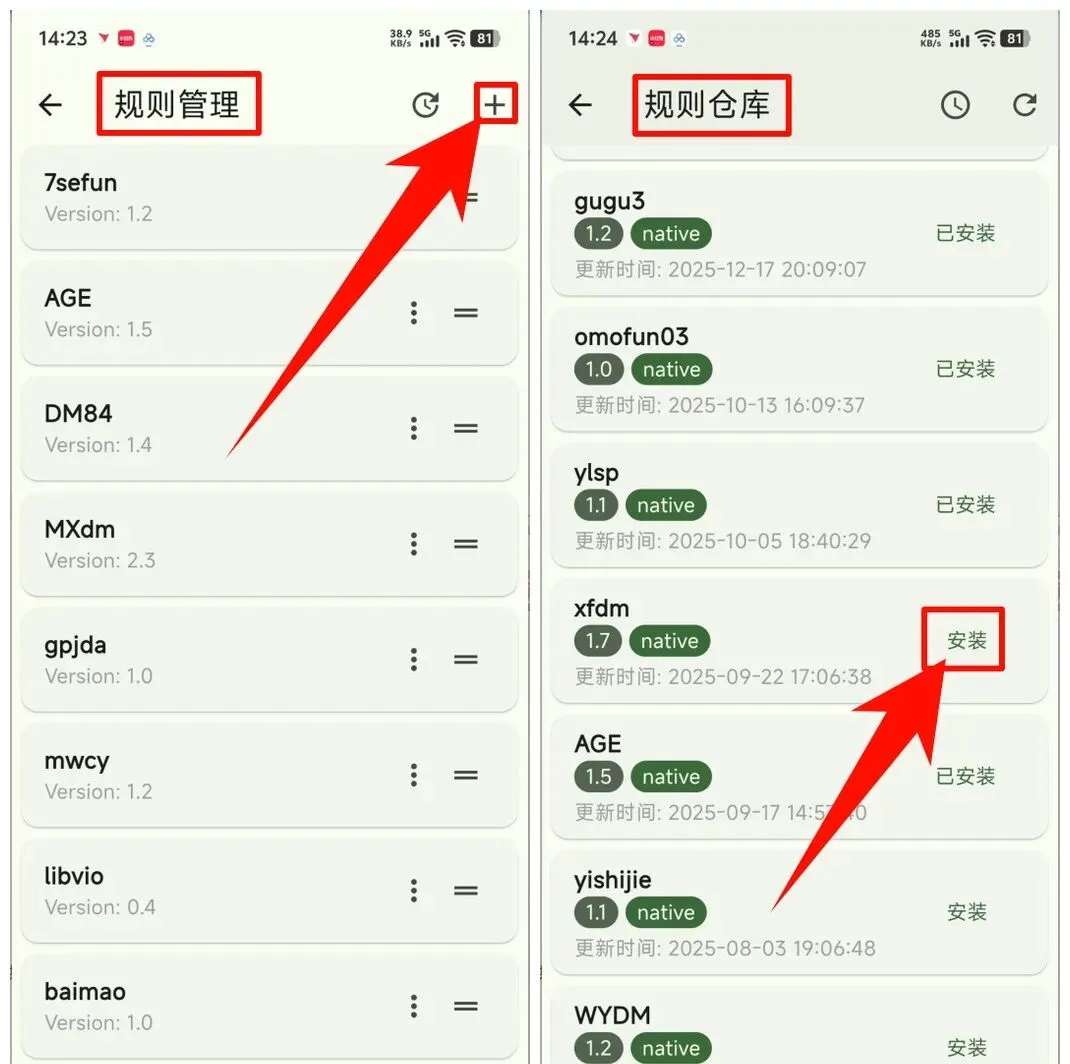1070x1064 pixels.
Task: Go back from 规则仓库 screen
Action: tap(580, 104)
